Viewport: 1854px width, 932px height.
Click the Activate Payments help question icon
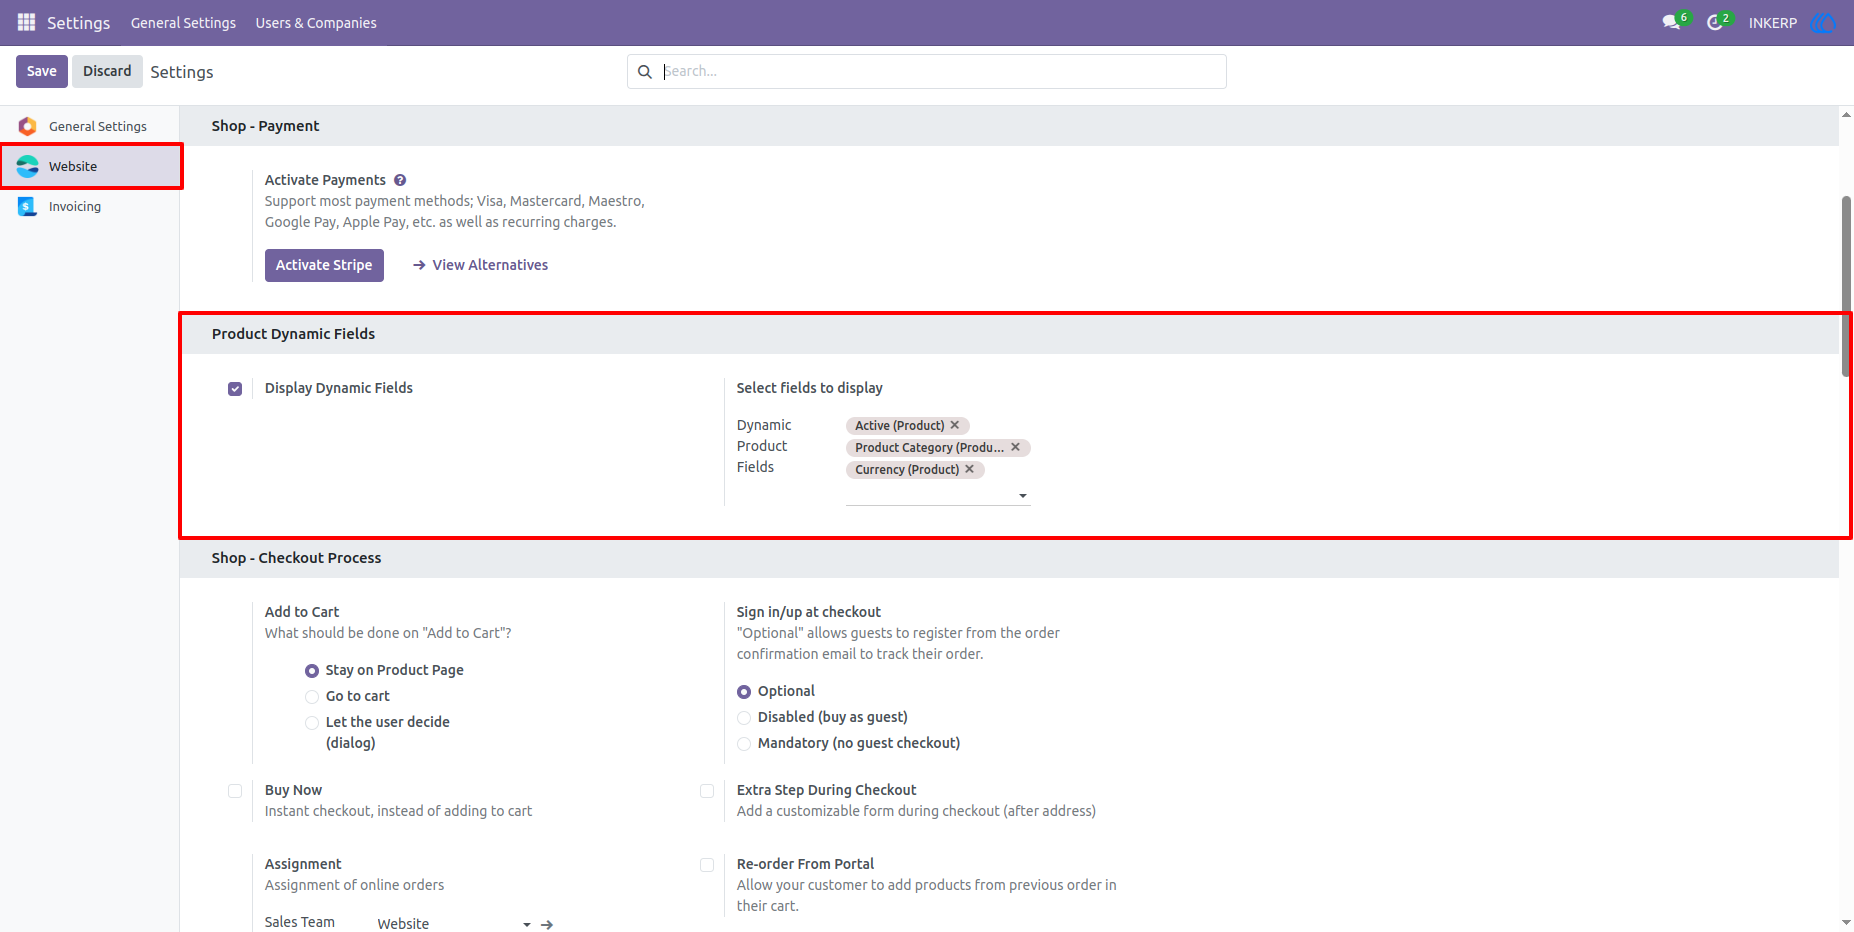click(x=400, y=180)
